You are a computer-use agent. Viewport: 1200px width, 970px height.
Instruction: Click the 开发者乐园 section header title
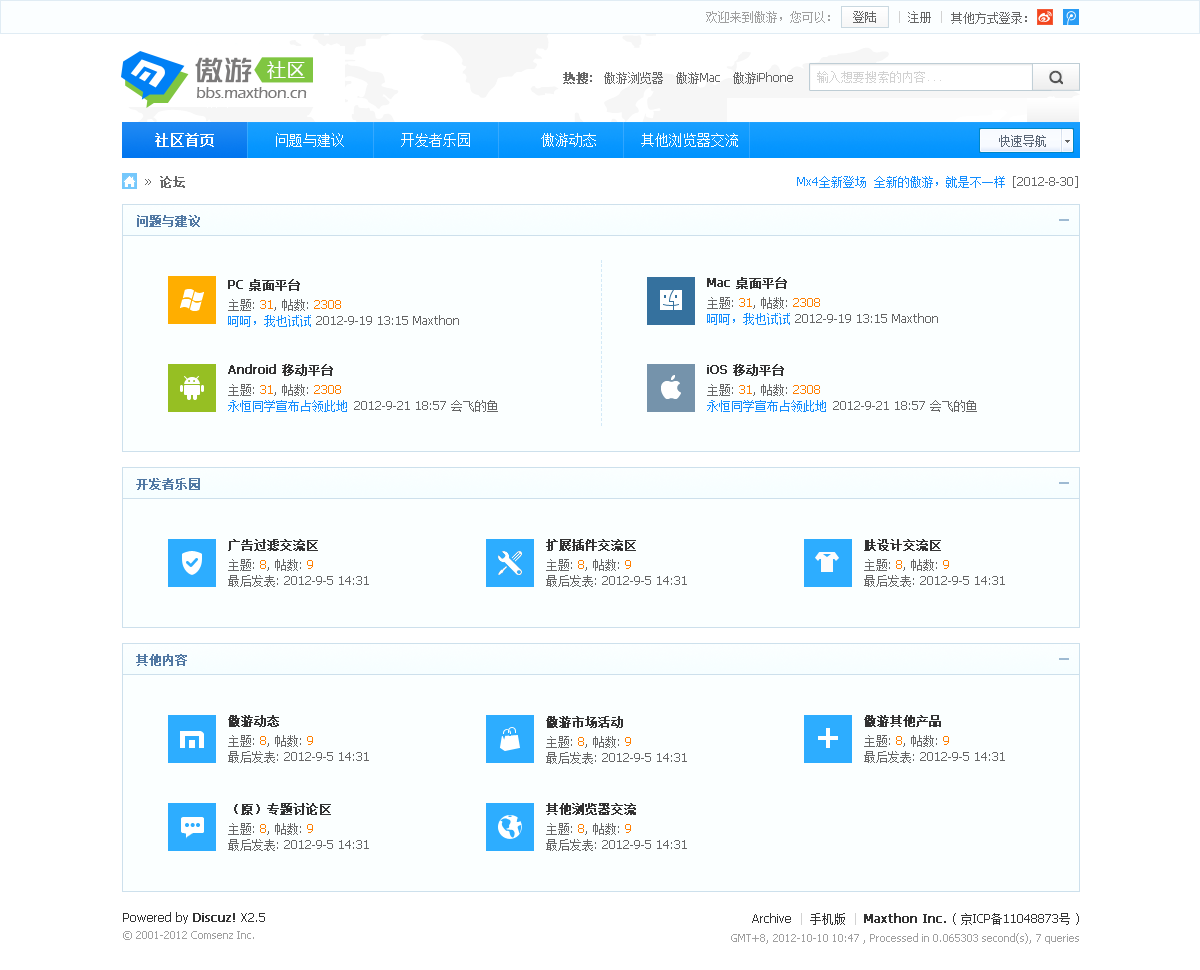(x=168, y=484)
